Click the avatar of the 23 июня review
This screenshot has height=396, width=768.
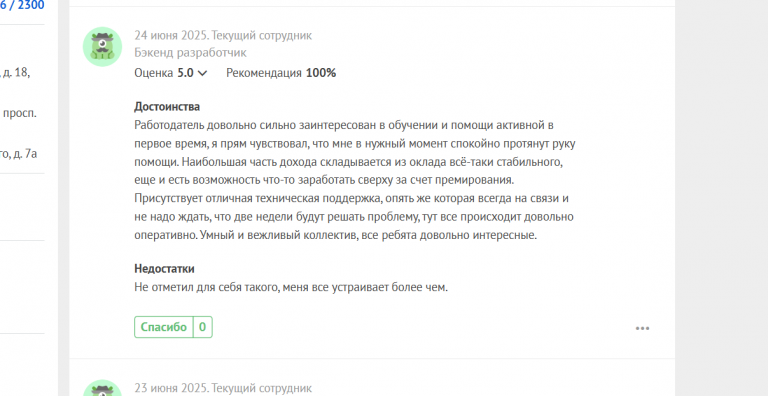click(x=102, y=388)
